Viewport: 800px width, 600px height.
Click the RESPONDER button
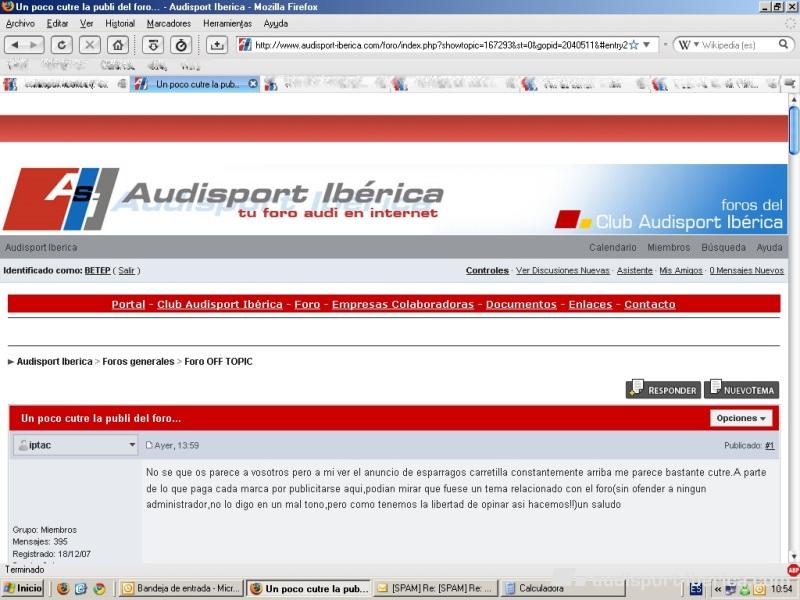point(663,389)
